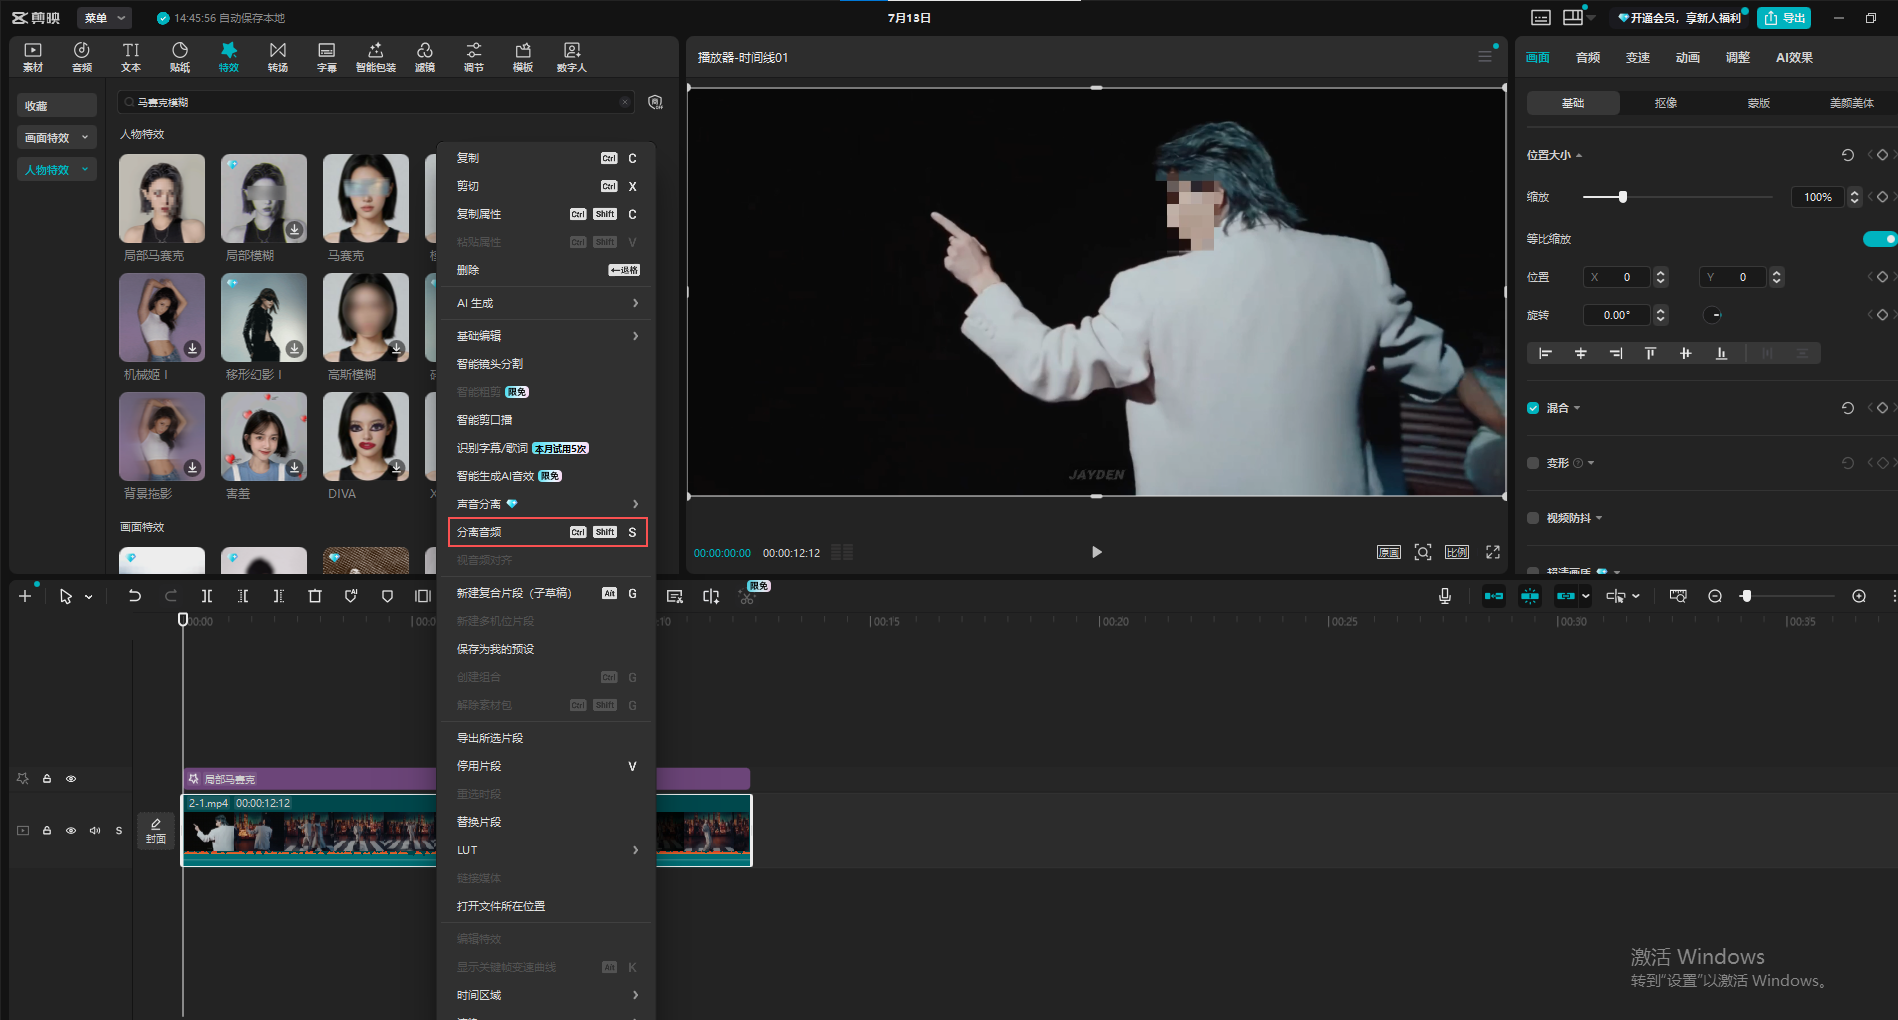Screen dimensions: 1898x1020
Task: Click the fullscreen preview icon in player
Action: 1493,552
